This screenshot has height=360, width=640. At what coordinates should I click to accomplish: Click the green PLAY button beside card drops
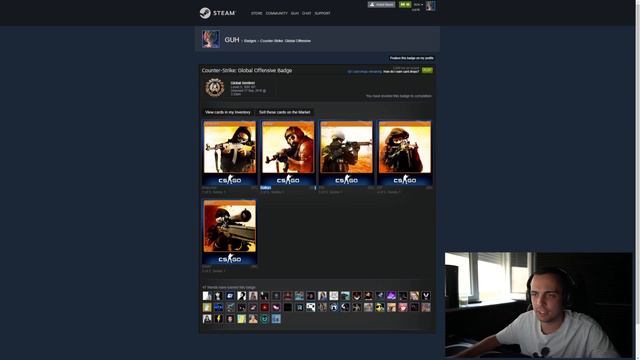pos(427,70)
